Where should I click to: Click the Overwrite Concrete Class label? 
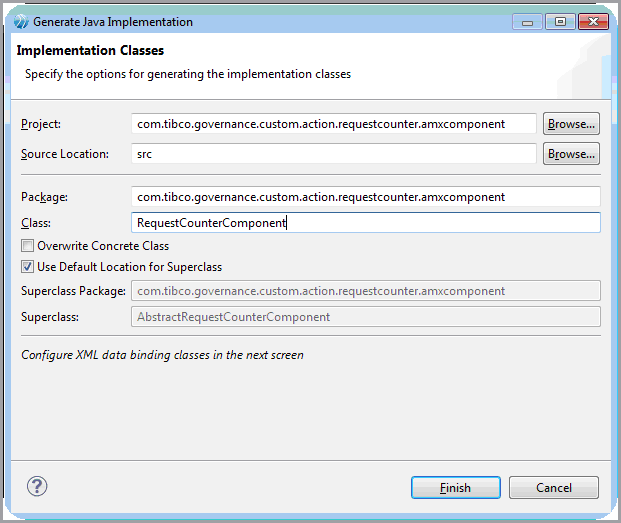click(x=103, y=246)
